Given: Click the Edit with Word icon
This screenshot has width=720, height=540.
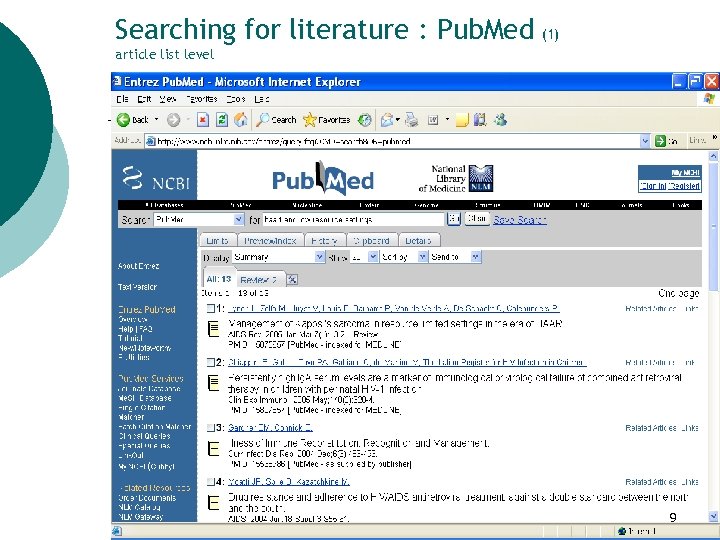Looking at the screenshot, I should (433, 120).
